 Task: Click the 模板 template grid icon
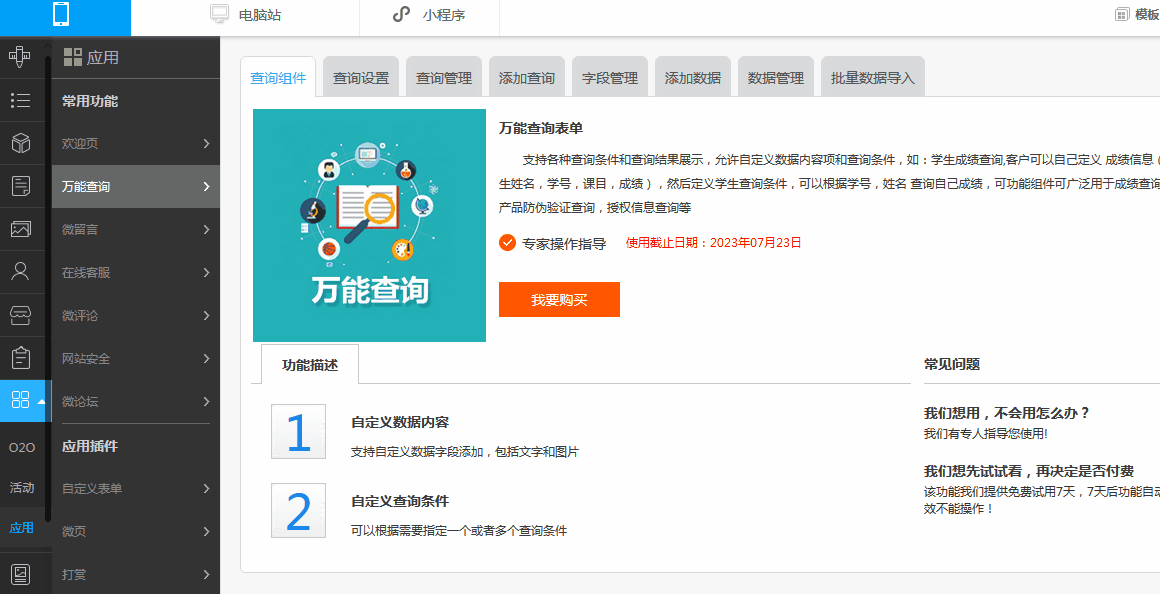[1122, 15]
